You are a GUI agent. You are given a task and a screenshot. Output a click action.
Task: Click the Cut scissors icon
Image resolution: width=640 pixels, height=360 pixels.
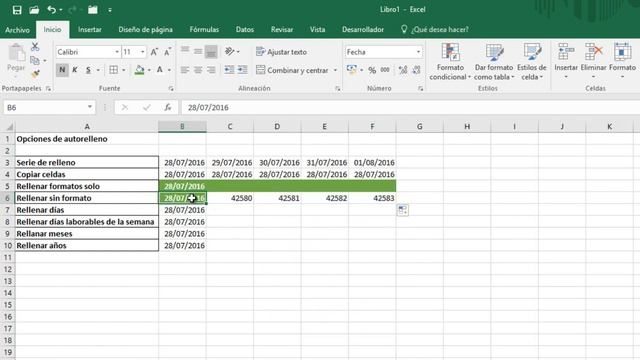pyautogui.click(x=36, y=47)
